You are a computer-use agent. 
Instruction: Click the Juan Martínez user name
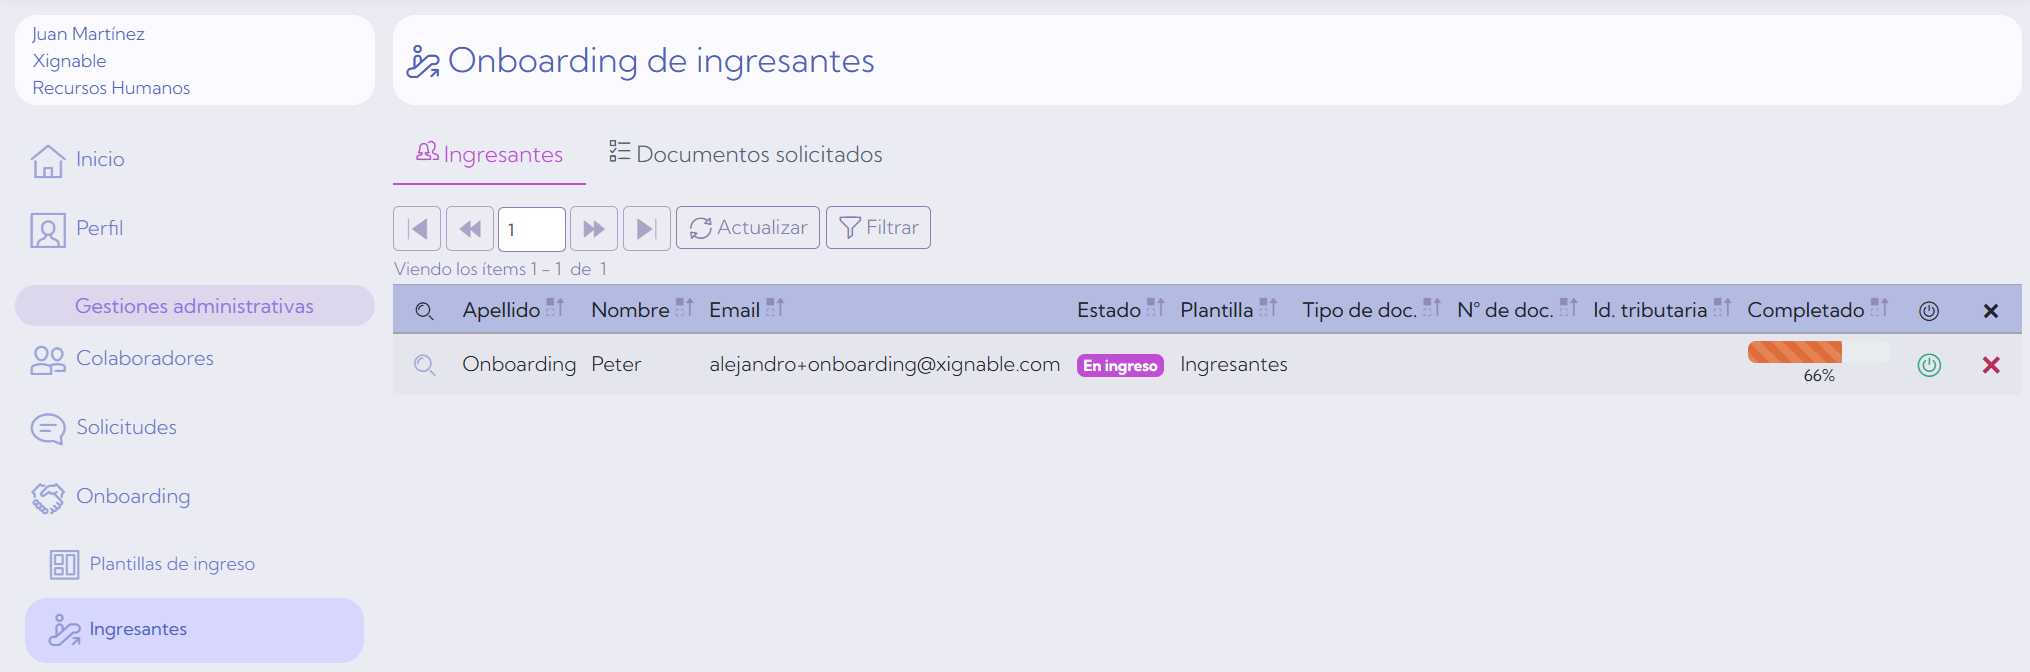[x=88, y=34]
